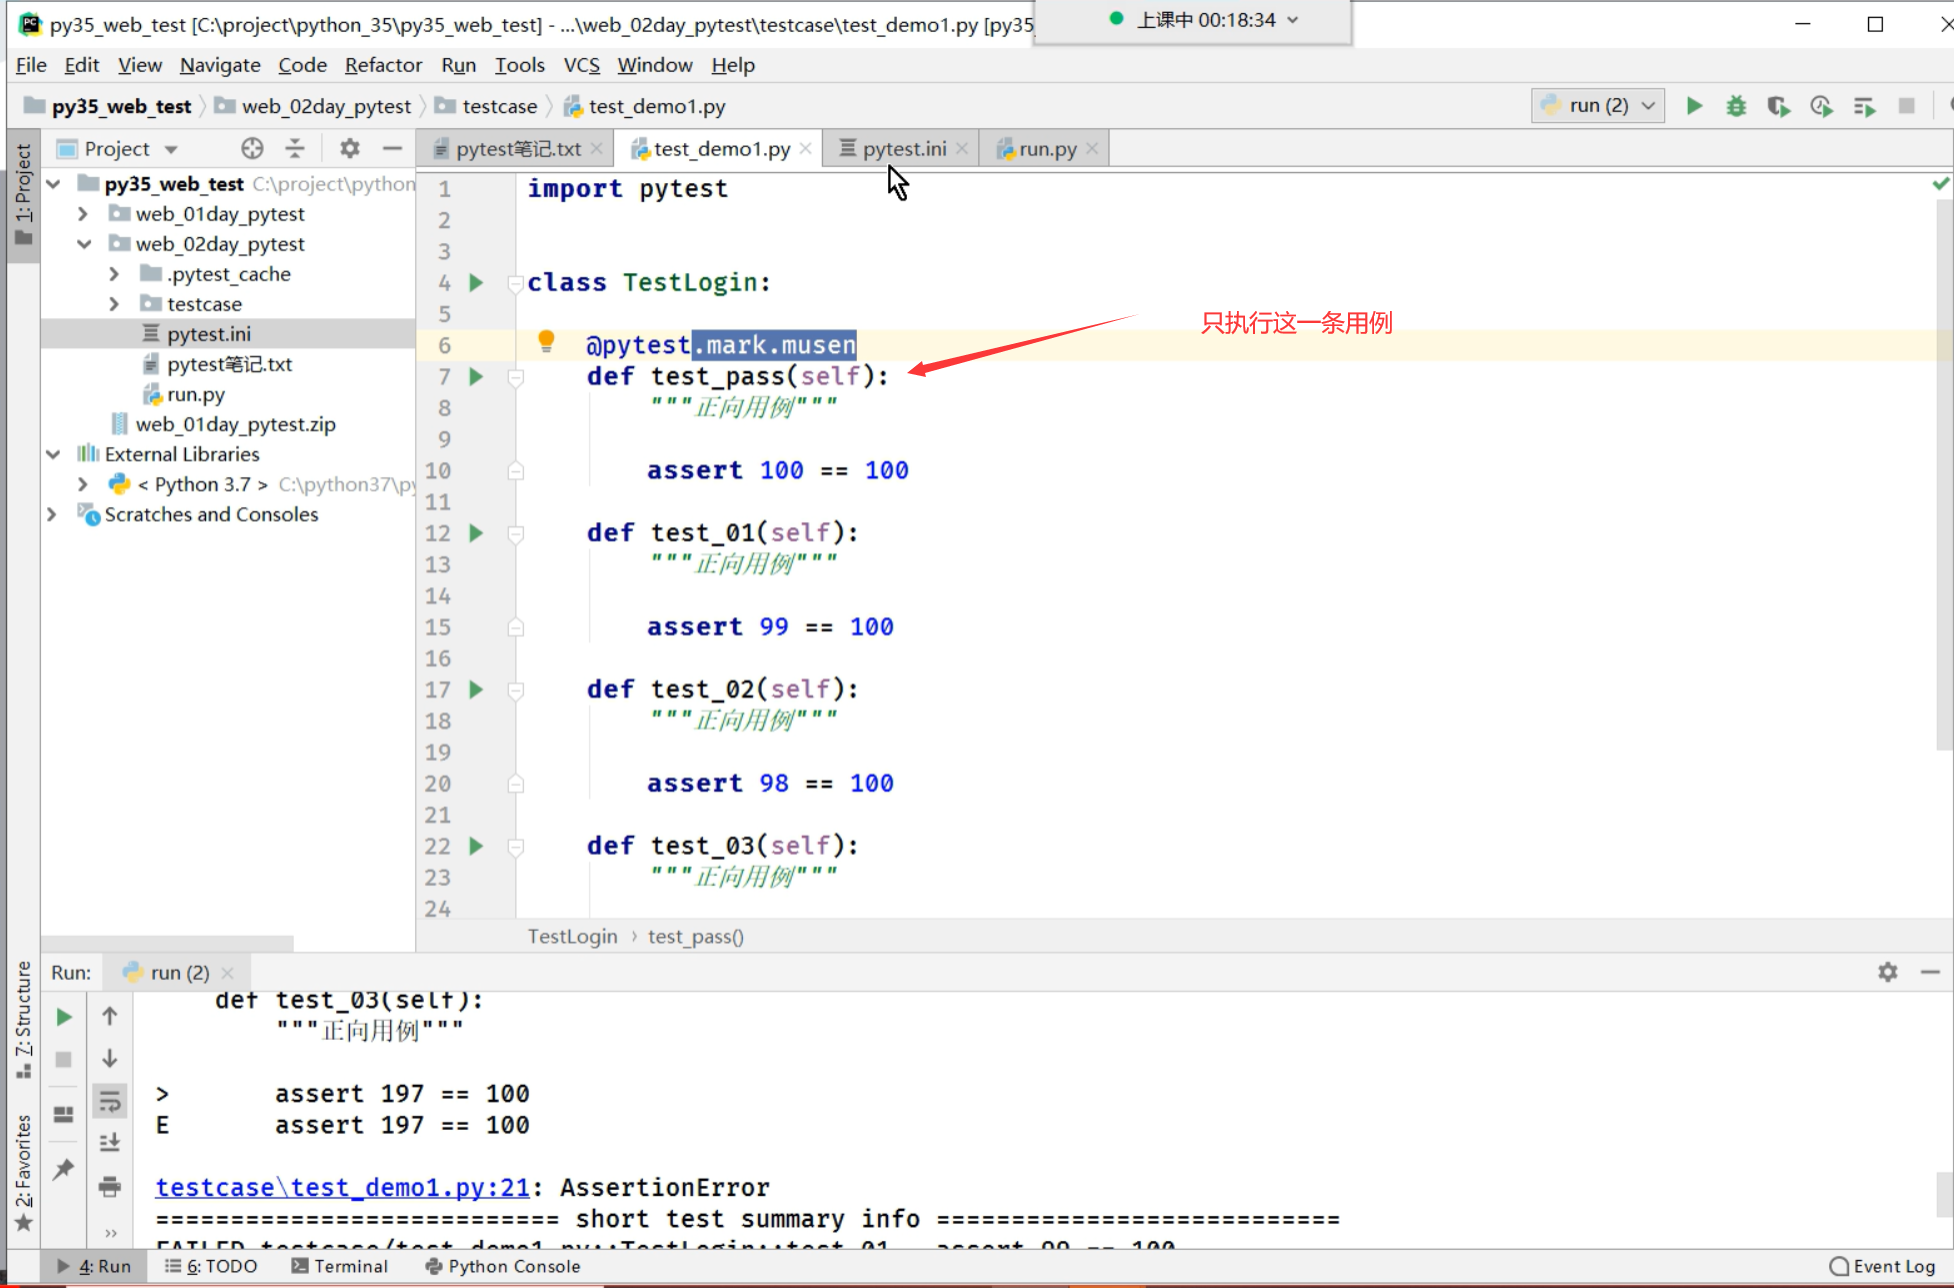Viewport: 1954px width, 1288px height.
Task: Click Run with Coverage icon
Action: (x=1778, y=106)
